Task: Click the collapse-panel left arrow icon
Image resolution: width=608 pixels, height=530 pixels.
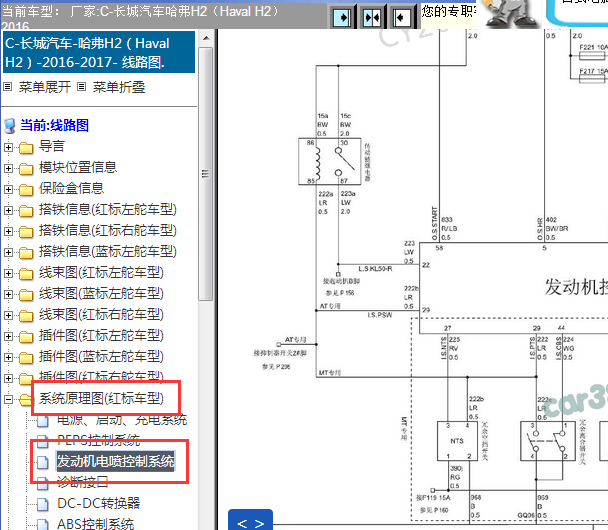Action: tap(401, 17)
